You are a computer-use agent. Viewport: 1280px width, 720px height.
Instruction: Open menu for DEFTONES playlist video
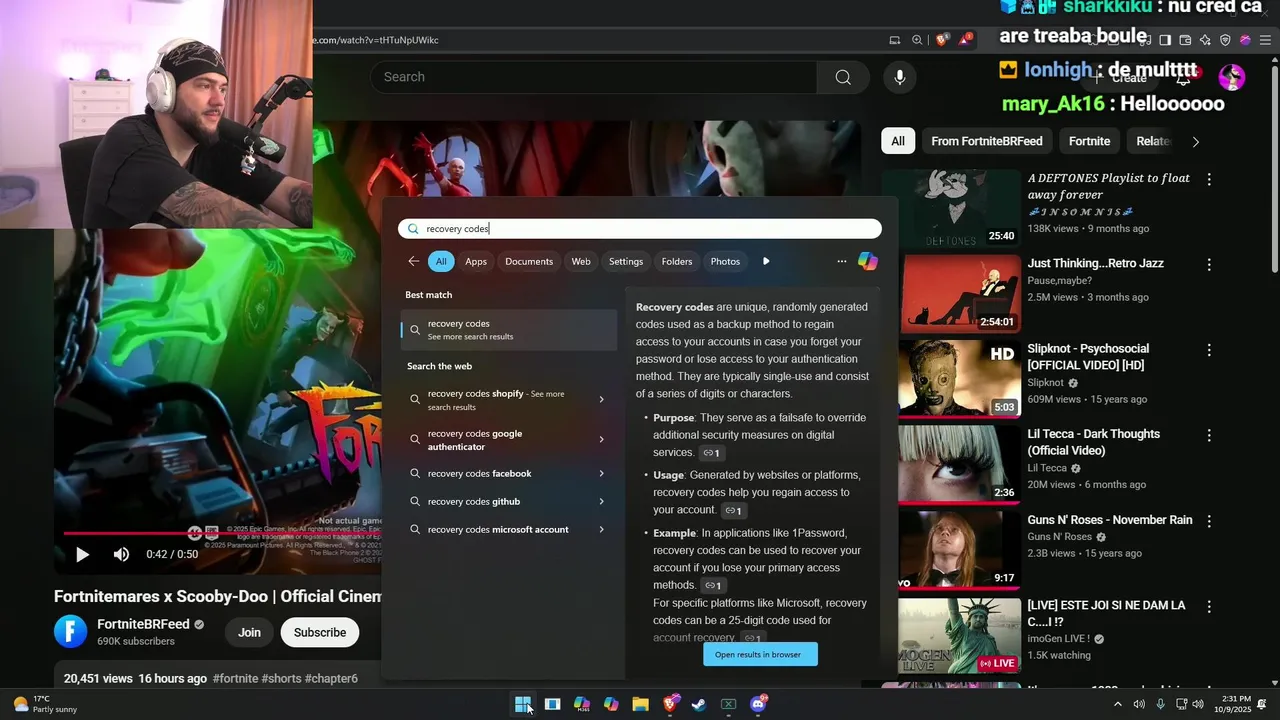coord(1209,180)
